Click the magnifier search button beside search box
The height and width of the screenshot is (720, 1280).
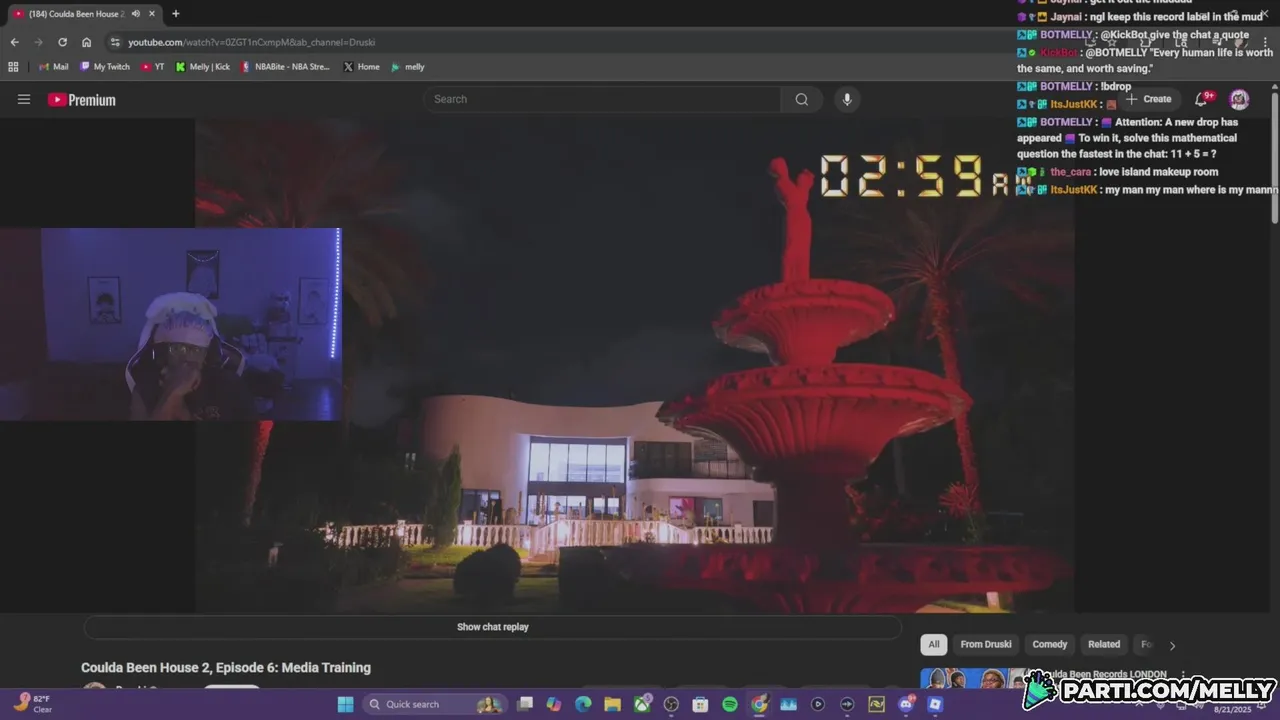[802, 99]
